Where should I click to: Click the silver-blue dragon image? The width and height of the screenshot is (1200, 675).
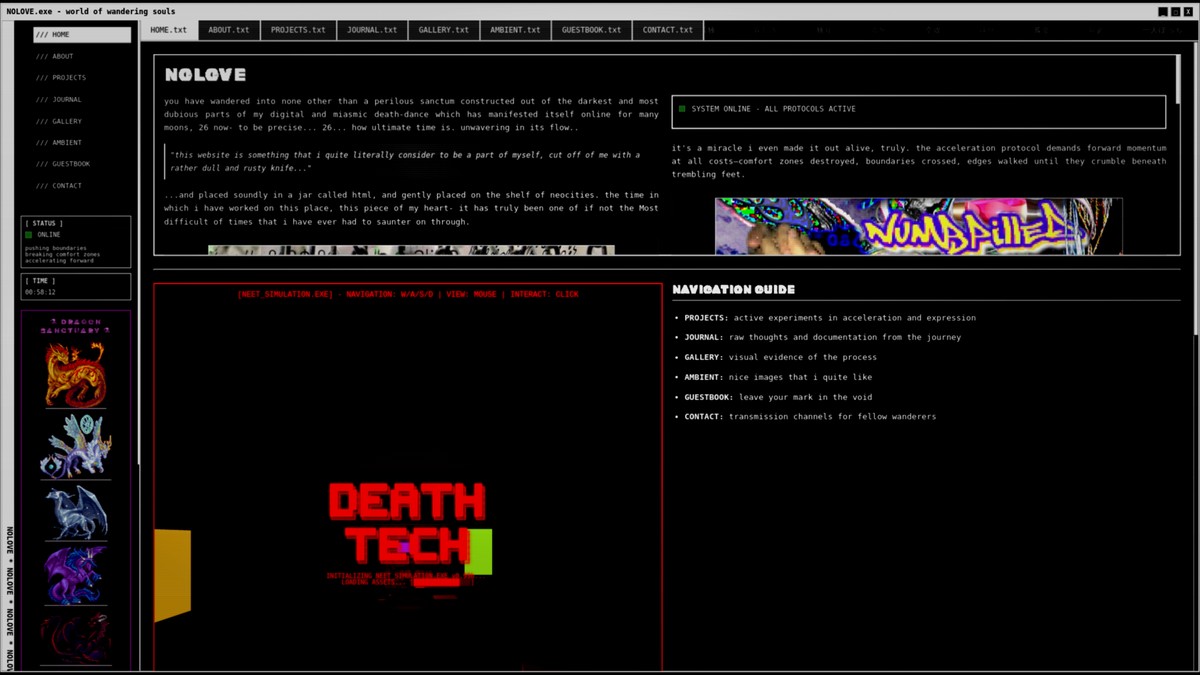(x=75, y=512)
